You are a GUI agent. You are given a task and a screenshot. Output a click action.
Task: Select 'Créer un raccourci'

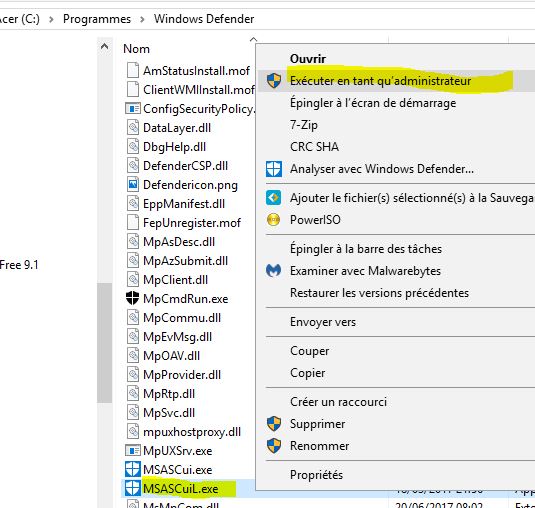click(x=338, y=402)
